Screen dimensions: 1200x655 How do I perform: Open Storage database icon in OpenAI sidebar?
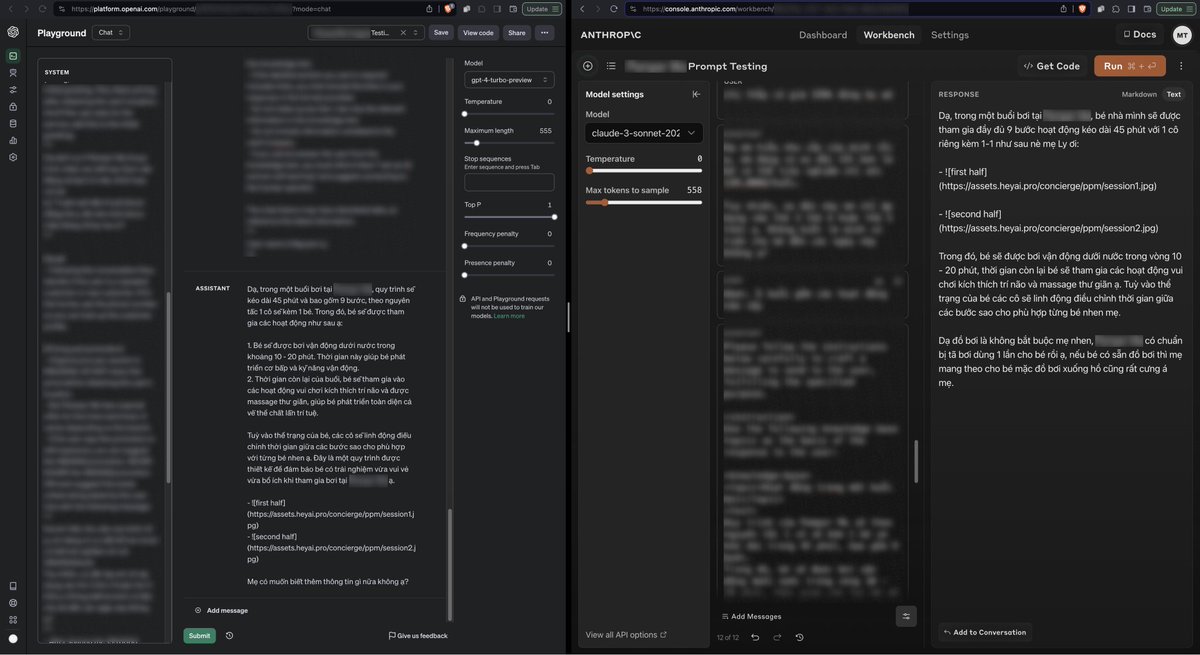click(13, 123)
